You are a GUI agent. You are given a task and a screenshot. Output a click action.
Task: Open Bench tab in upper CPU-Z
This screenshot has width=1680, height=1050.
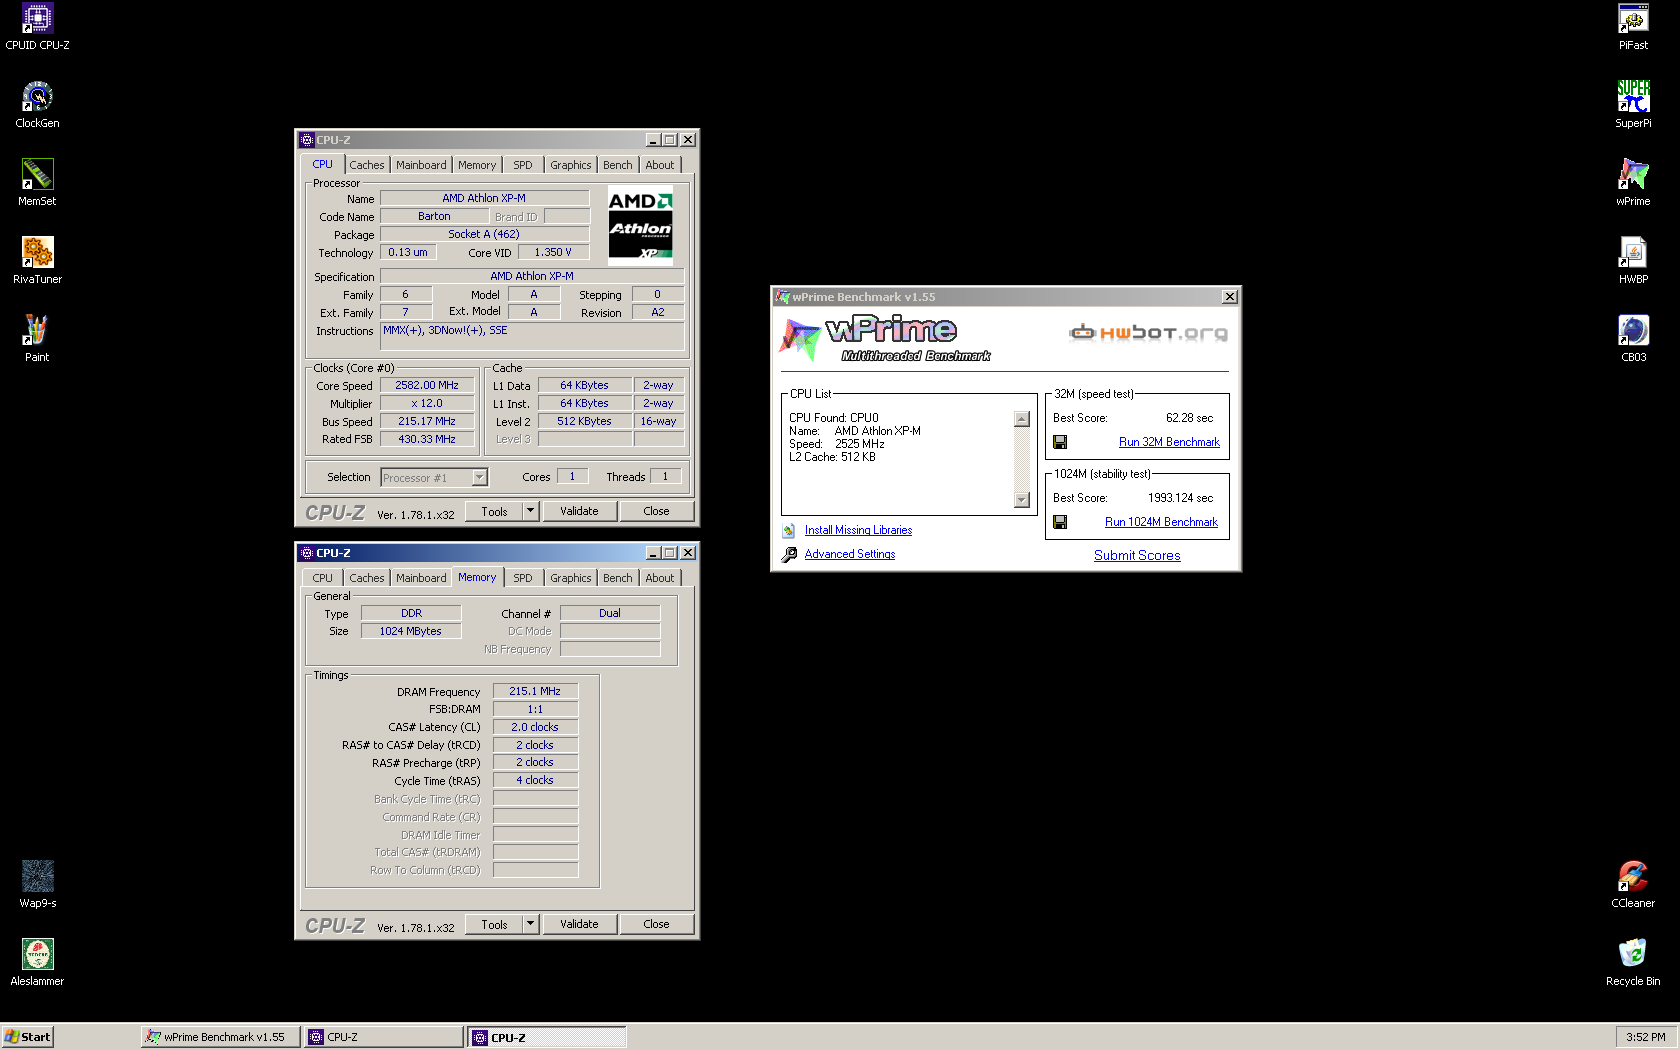click(617, 165)
